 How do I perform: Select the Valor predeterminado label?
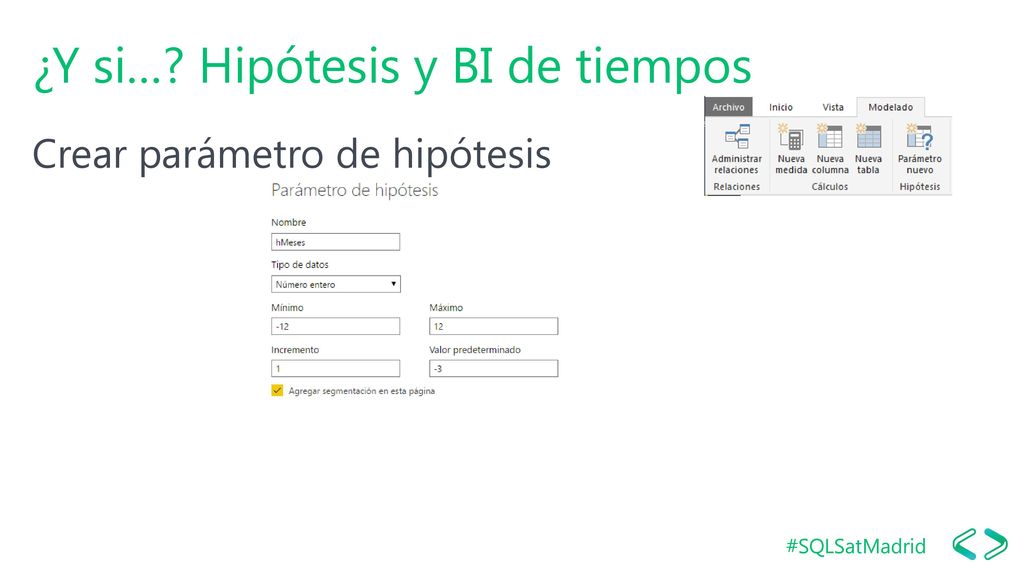[475, 350]
